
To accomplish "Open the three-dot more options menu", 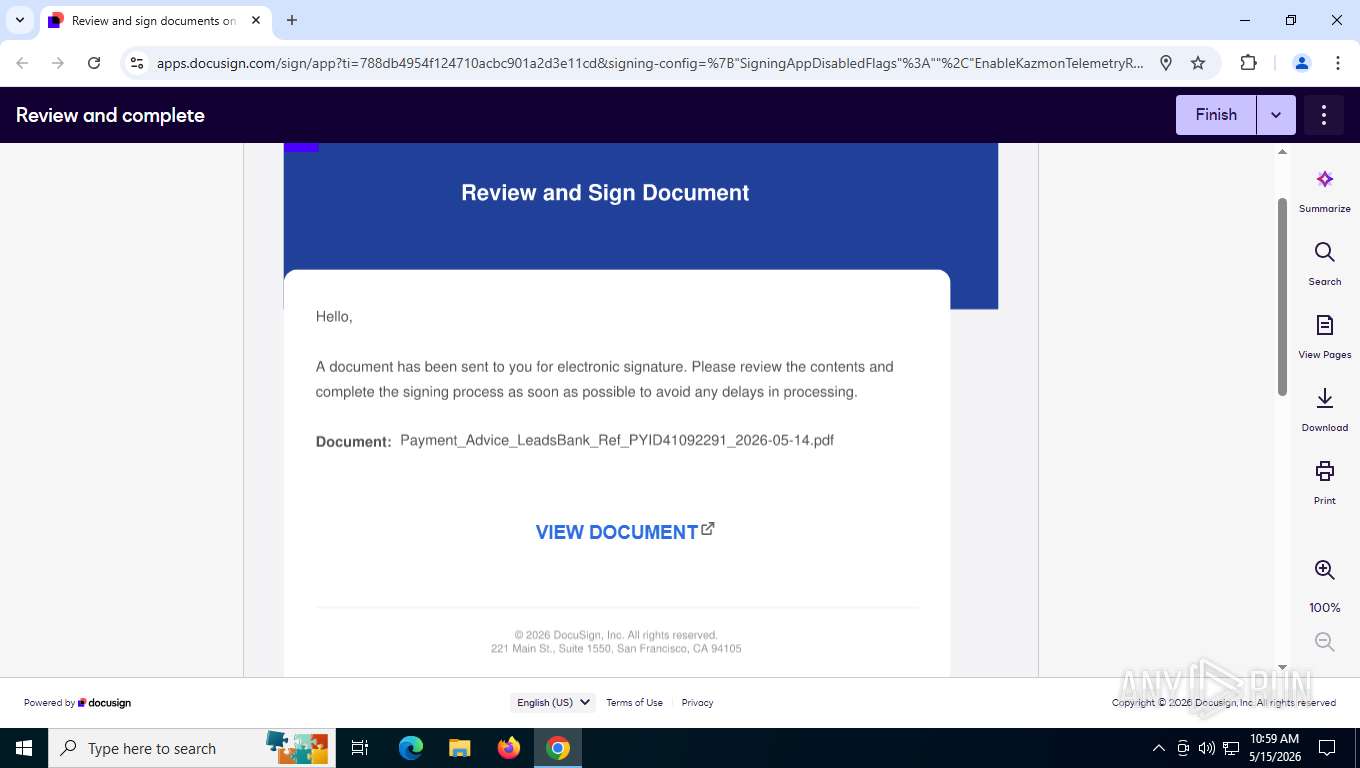I will pyautogui.click(x=1324, y=115).
